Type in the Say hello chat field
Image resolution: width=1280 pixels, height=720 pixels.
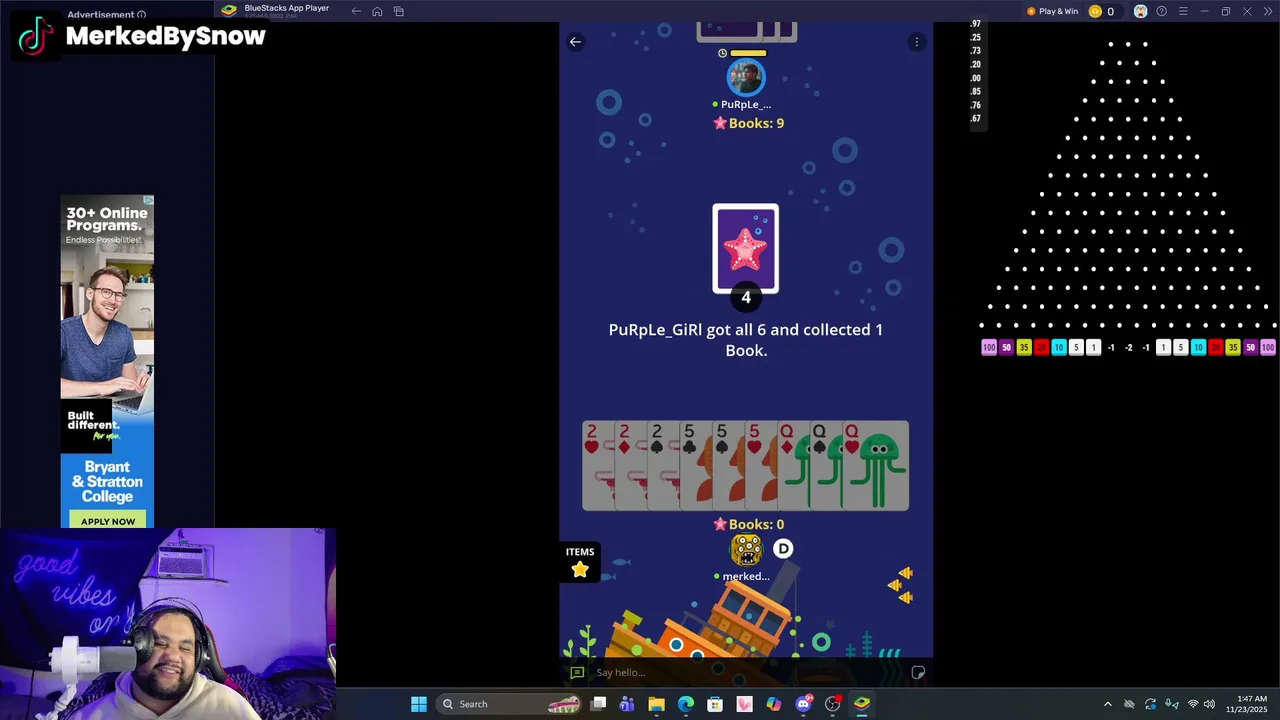(746, 673)
